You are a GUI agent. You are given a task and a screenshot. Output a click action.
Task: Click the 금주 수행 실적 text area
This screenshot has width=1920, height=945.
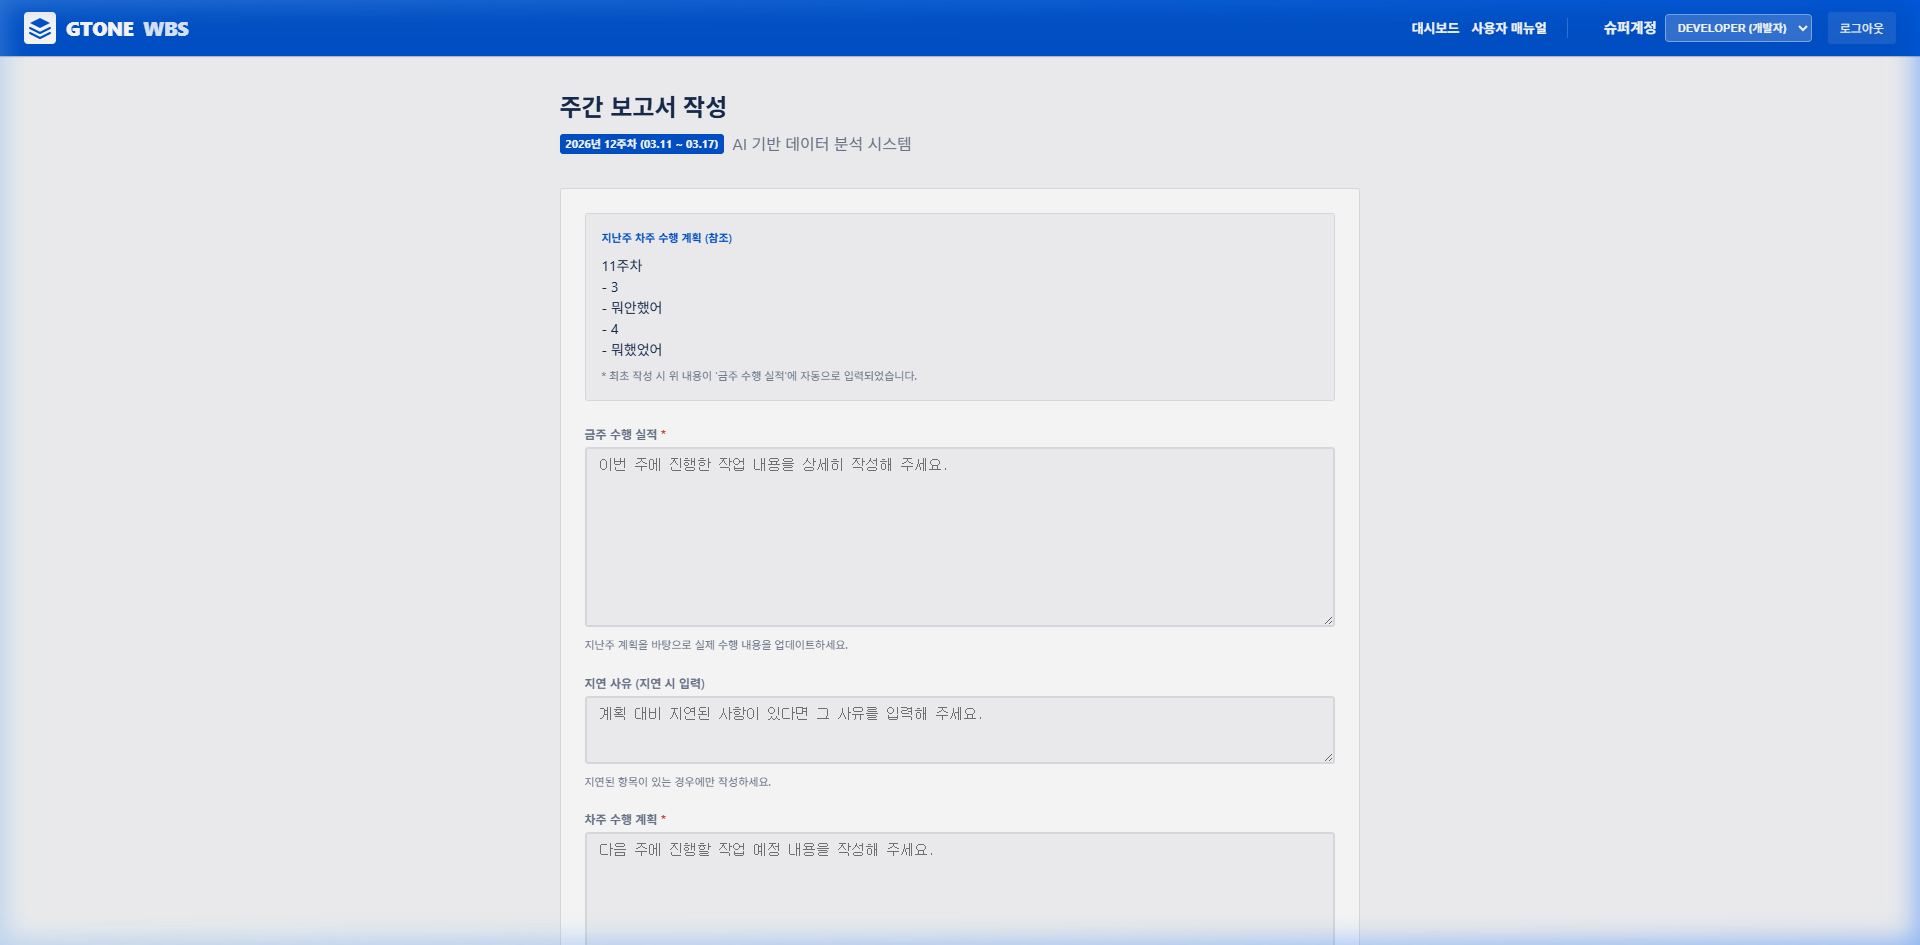pos(959,537)
